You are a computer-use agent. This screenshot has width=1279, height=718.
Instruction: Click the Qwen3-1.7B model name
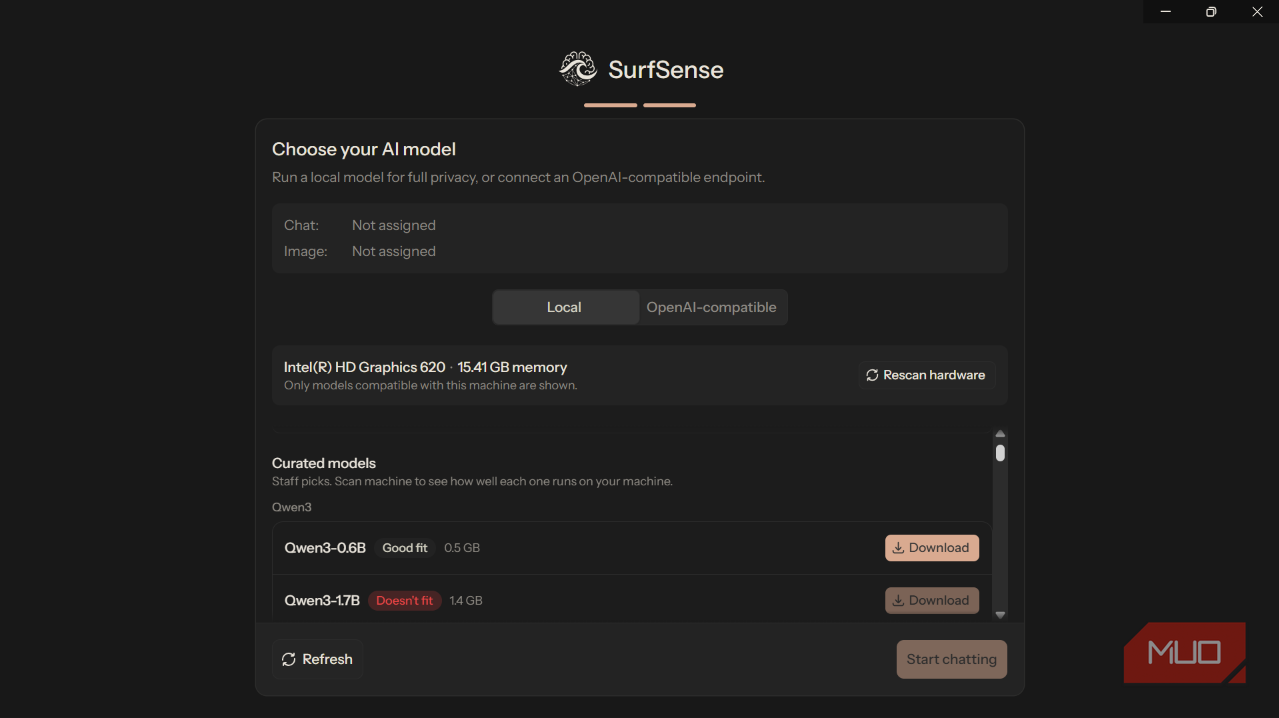(322, 600)
